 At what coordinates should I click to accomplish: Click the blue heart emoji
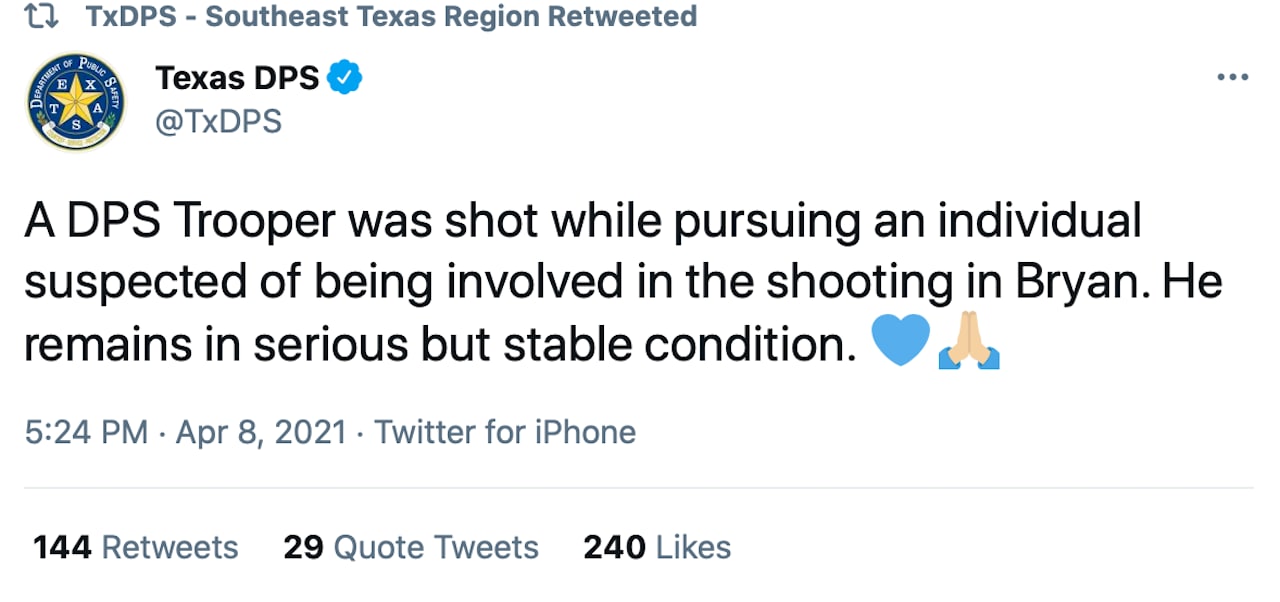pos(900,343)
